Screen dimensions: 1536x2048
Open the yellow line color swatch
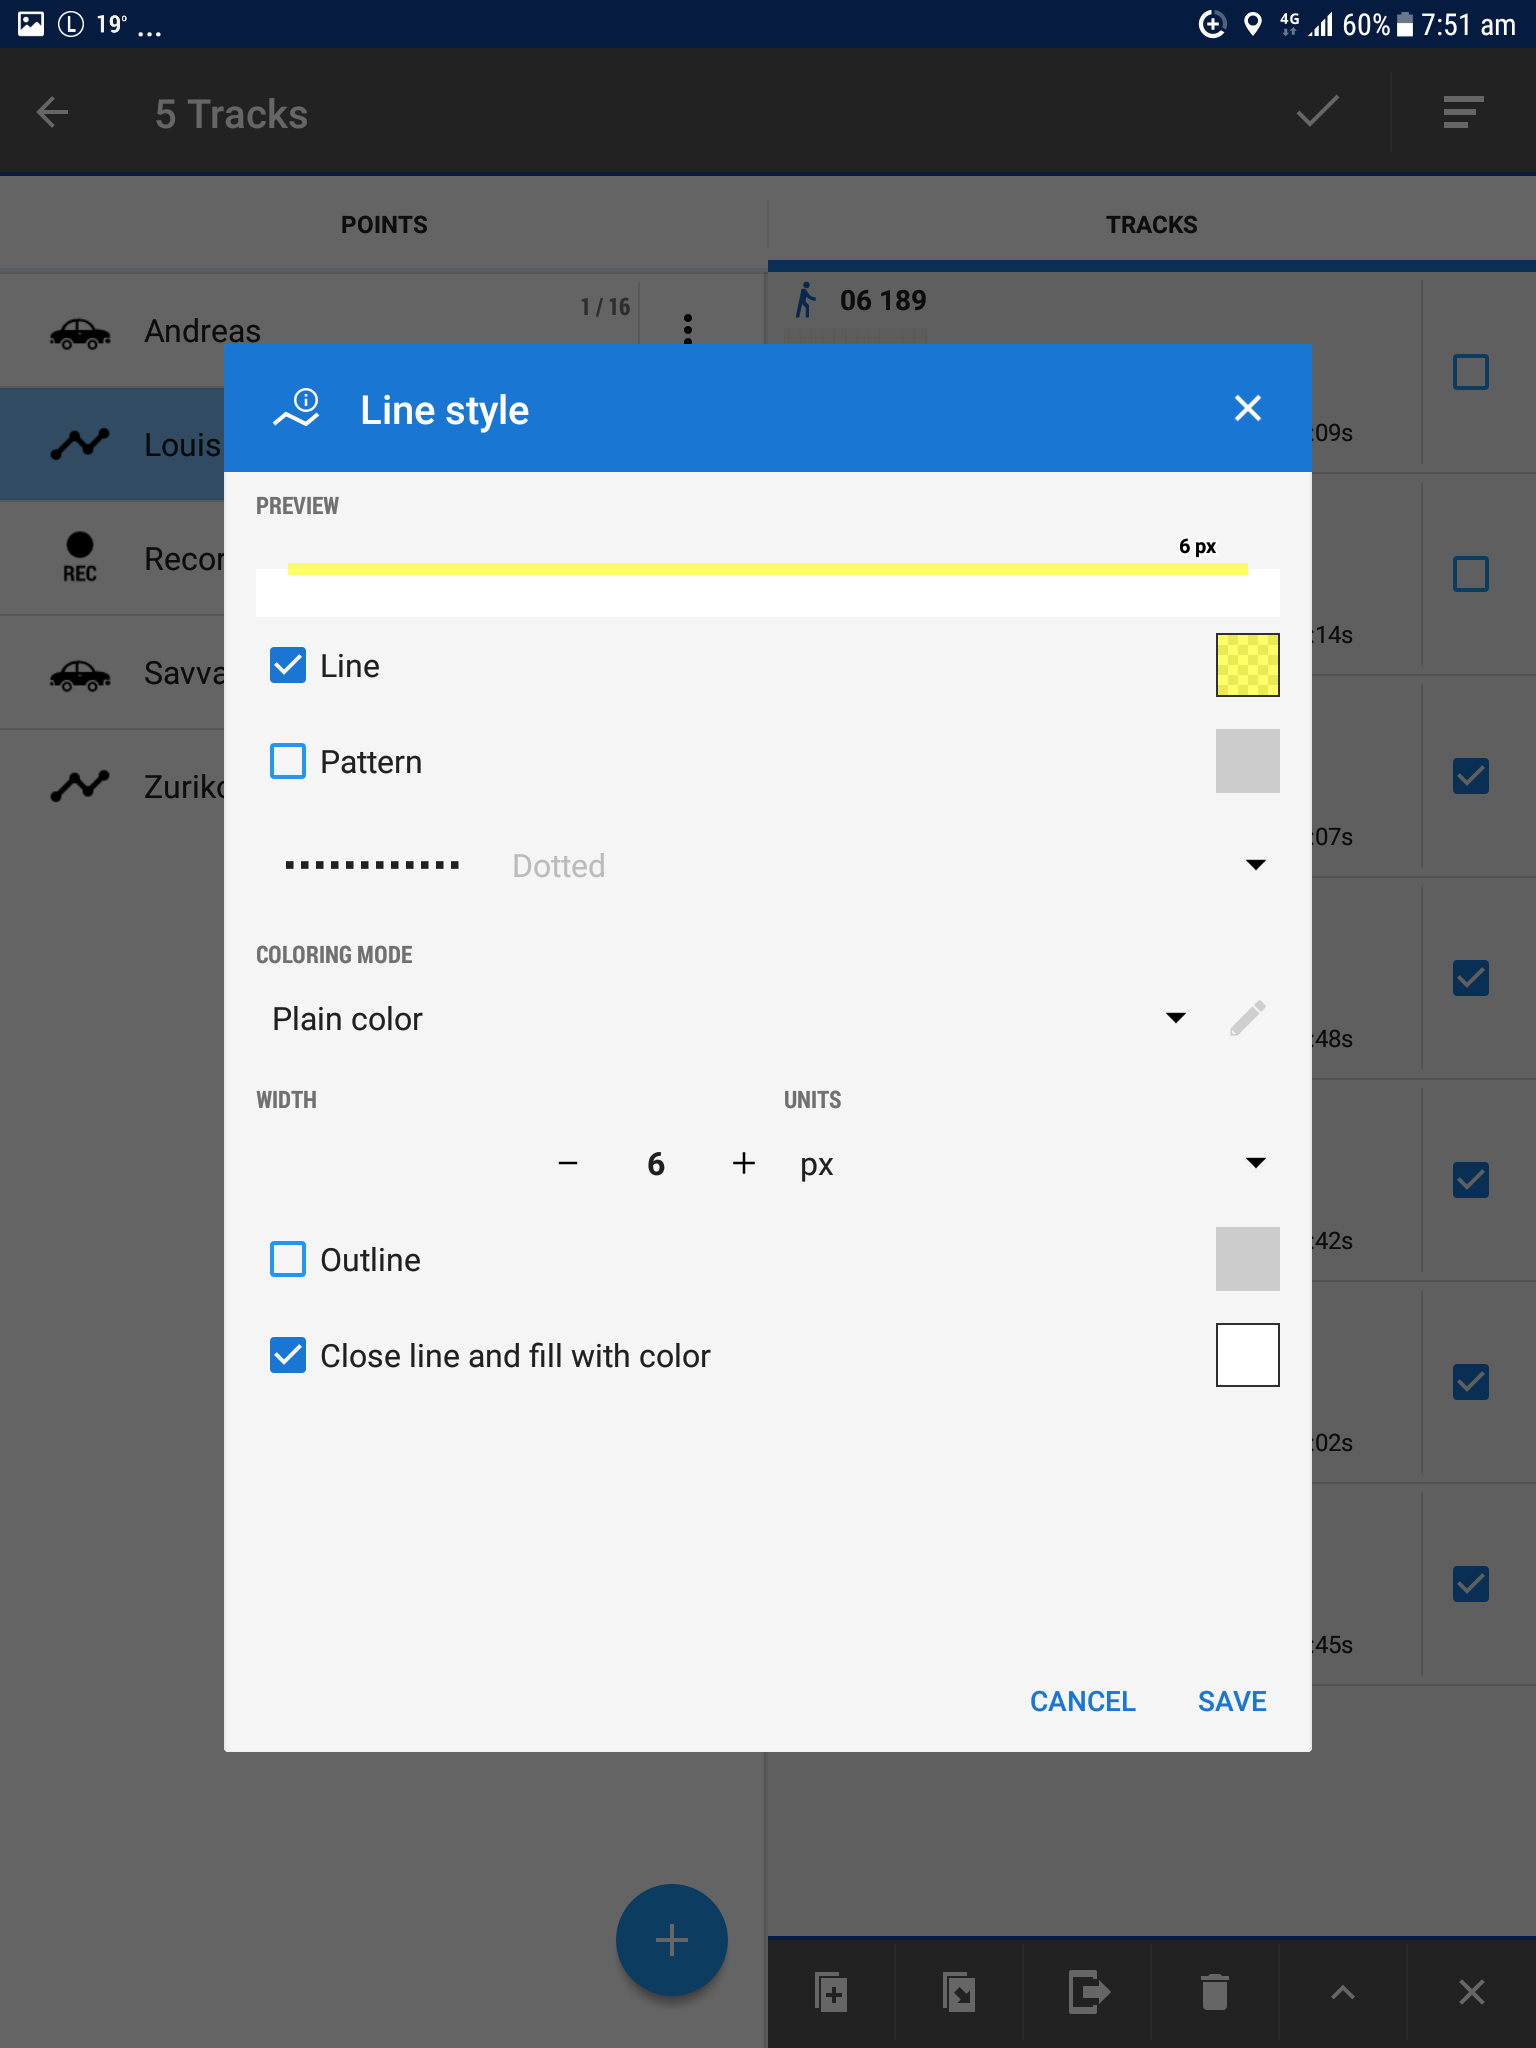pyautogui.click(x=1247, y=665)
